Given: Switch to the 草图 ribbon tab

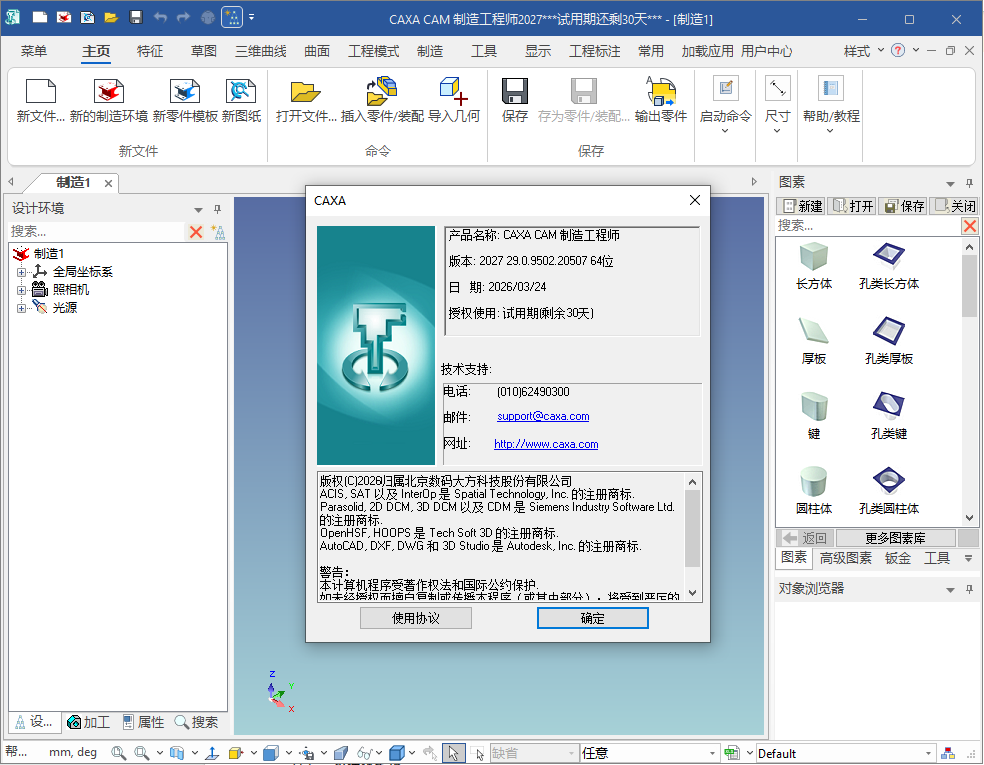Looking at the screenshot, I should [204, 51].
